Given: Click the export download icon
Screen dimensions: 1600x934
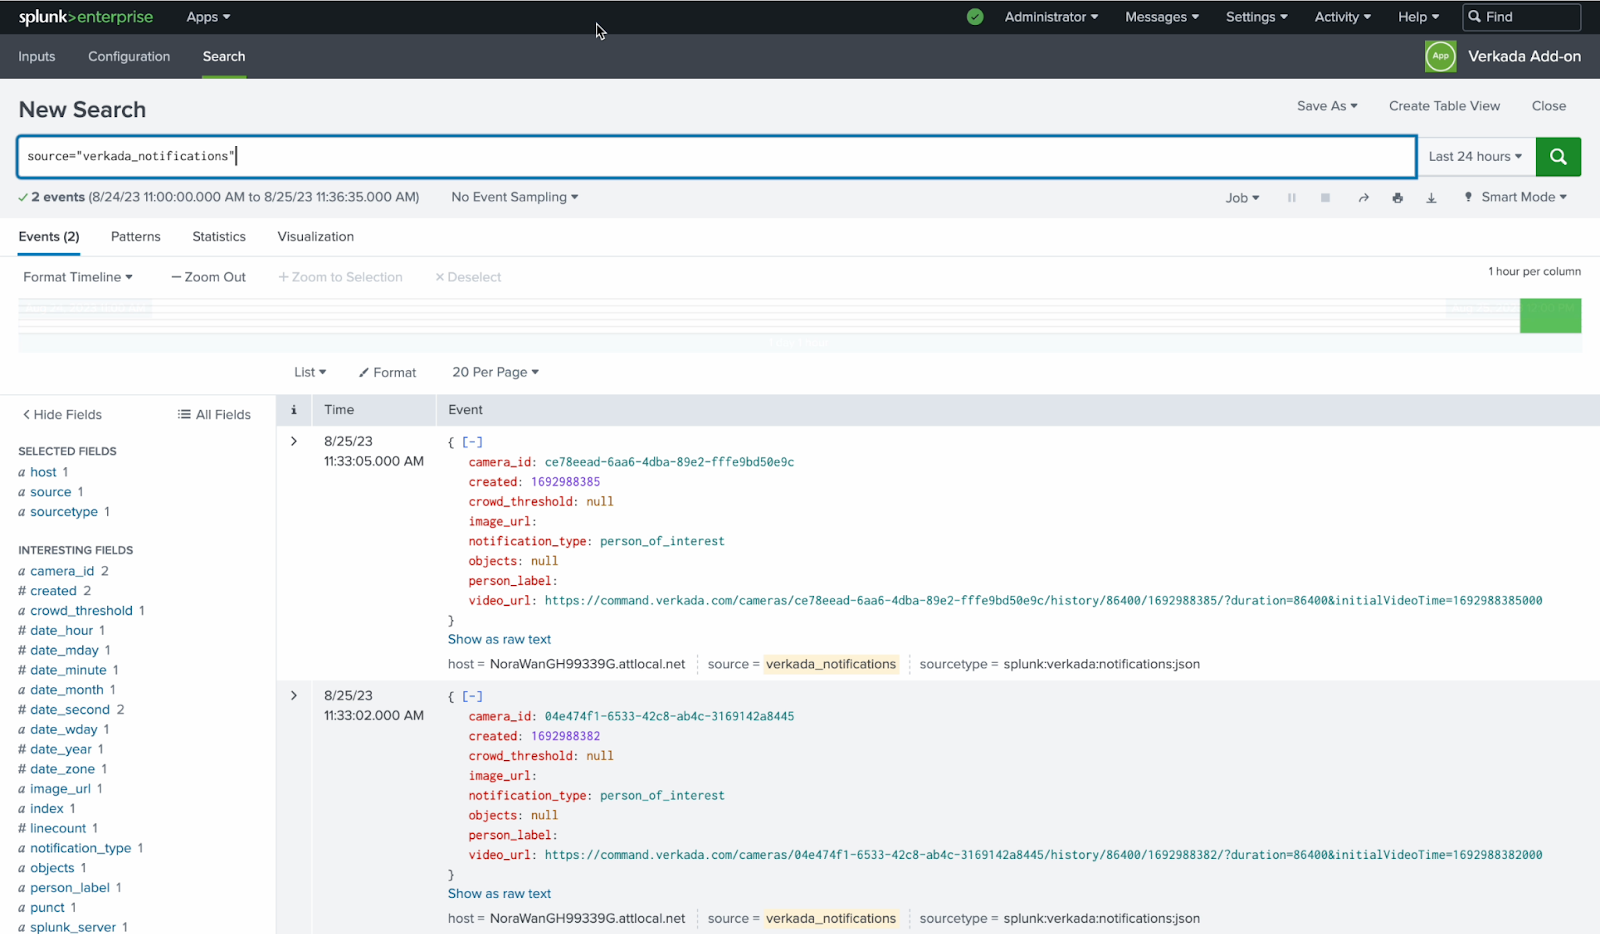Looking at the screenshot, I should point(1431,198).
